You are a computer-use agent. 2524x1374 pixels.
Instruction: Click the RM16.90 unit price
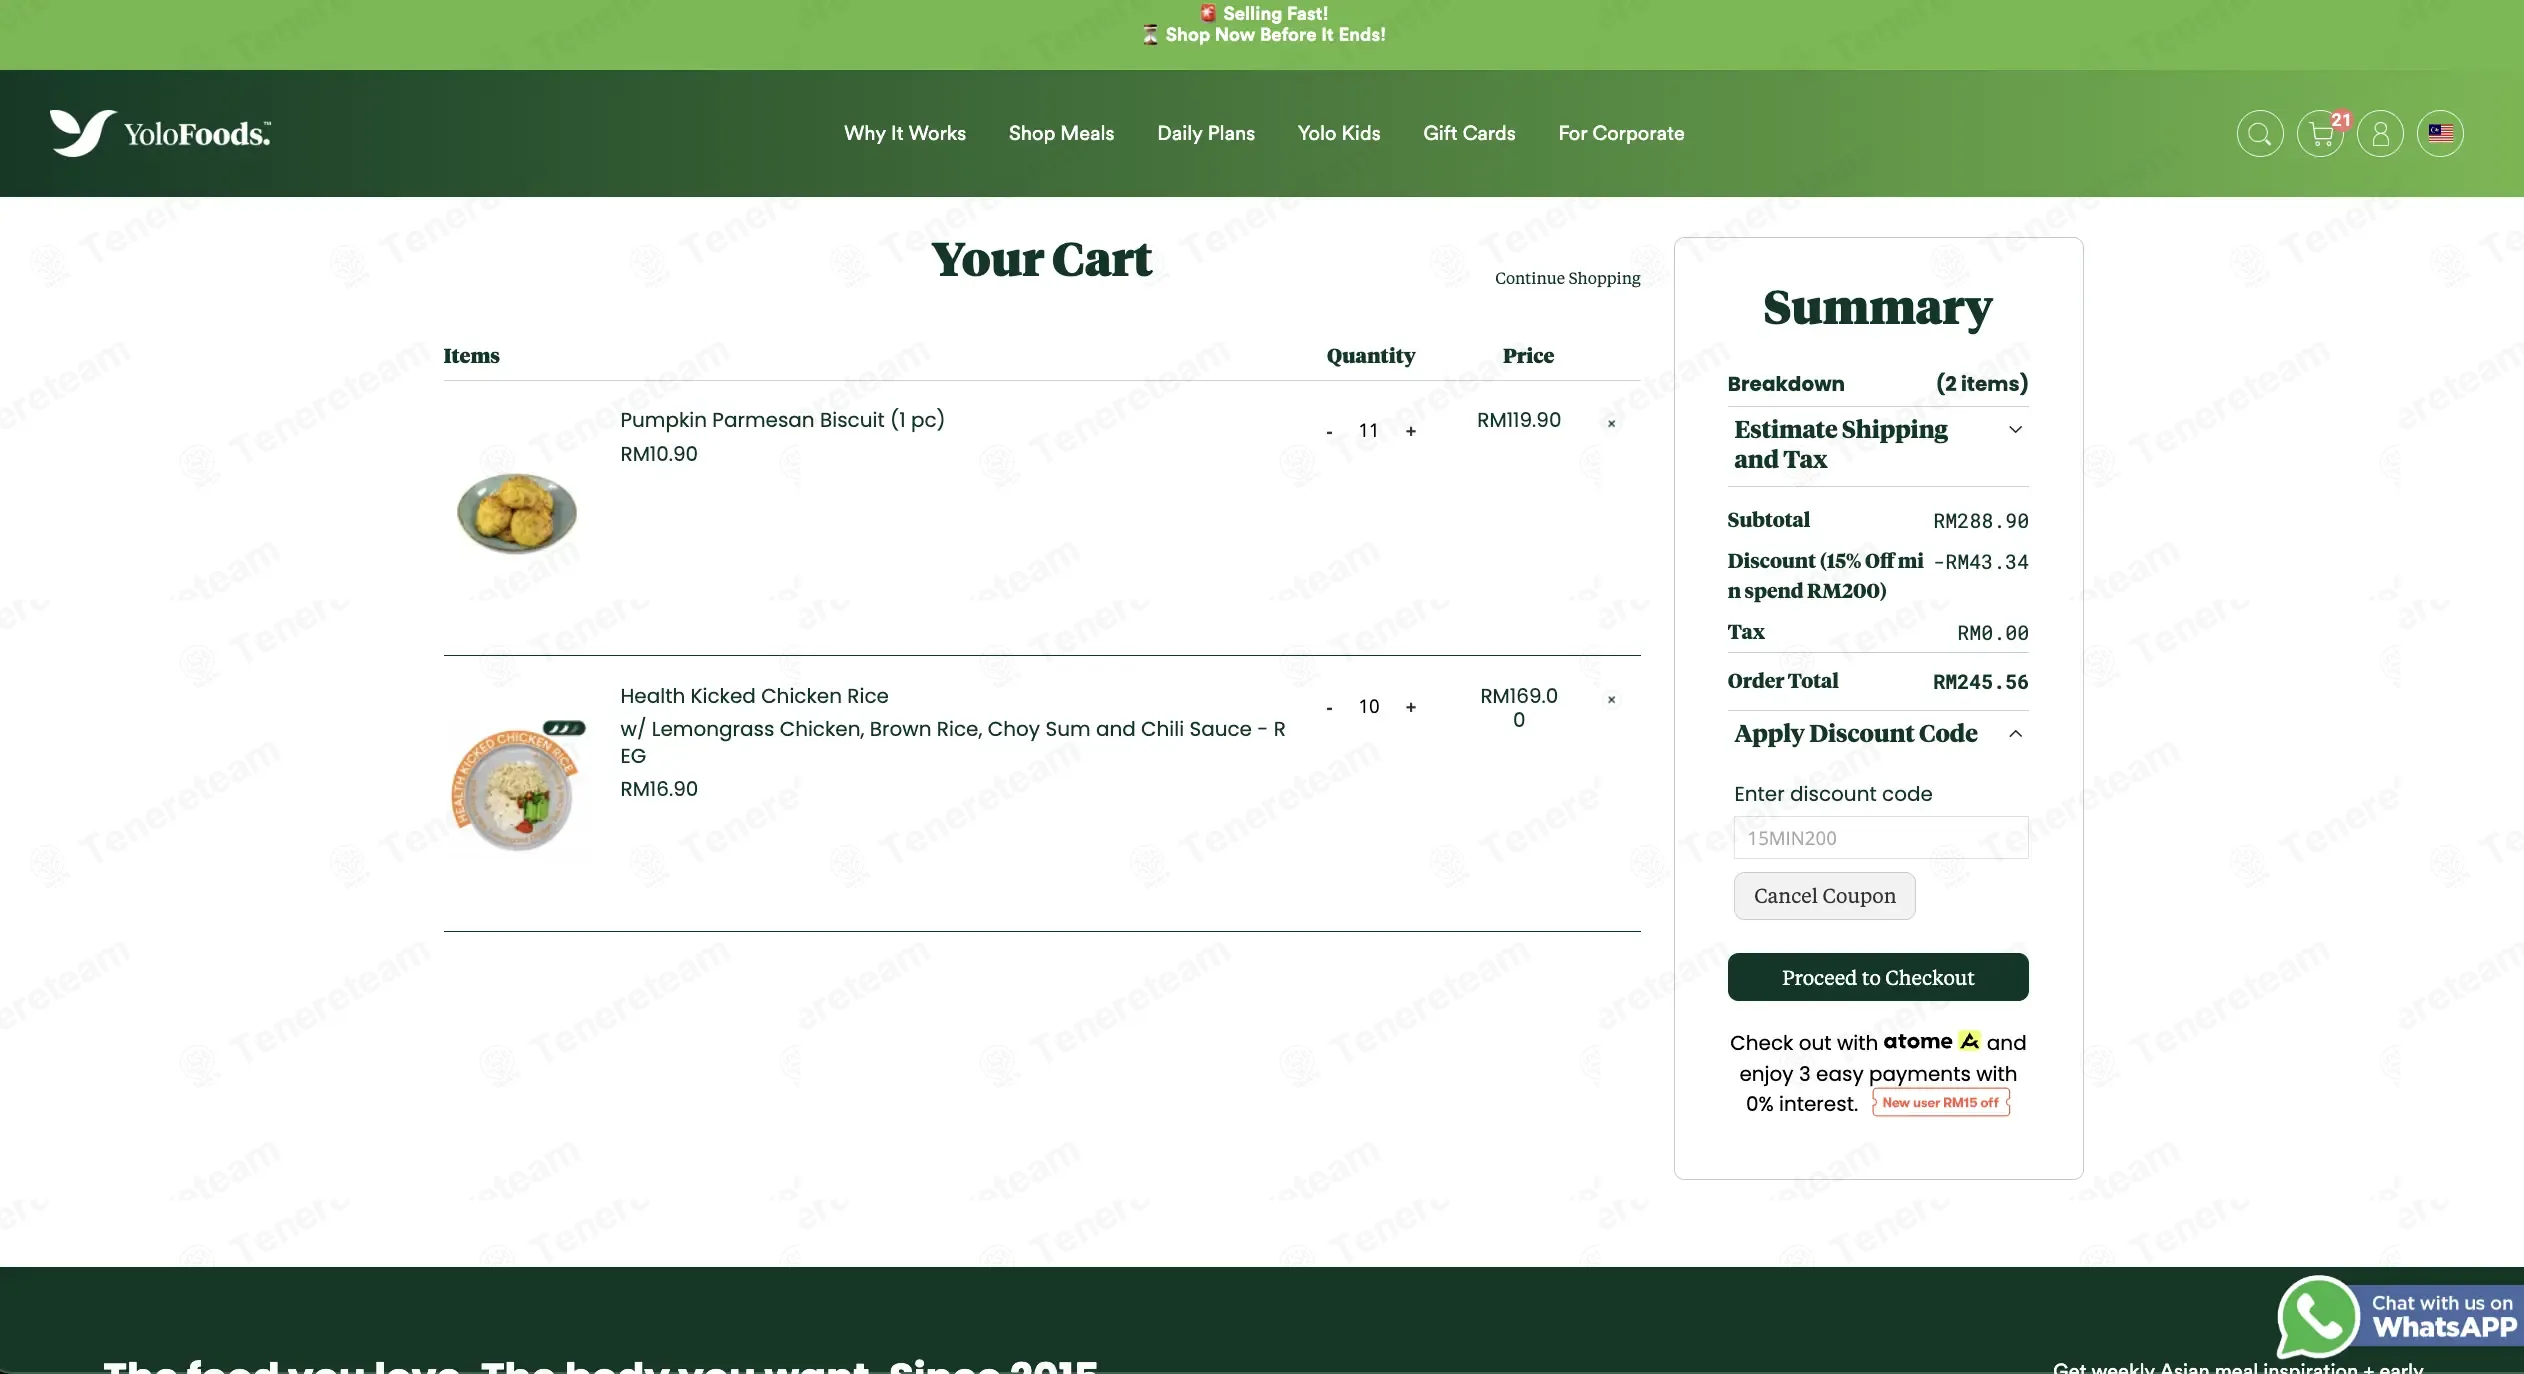659,789
